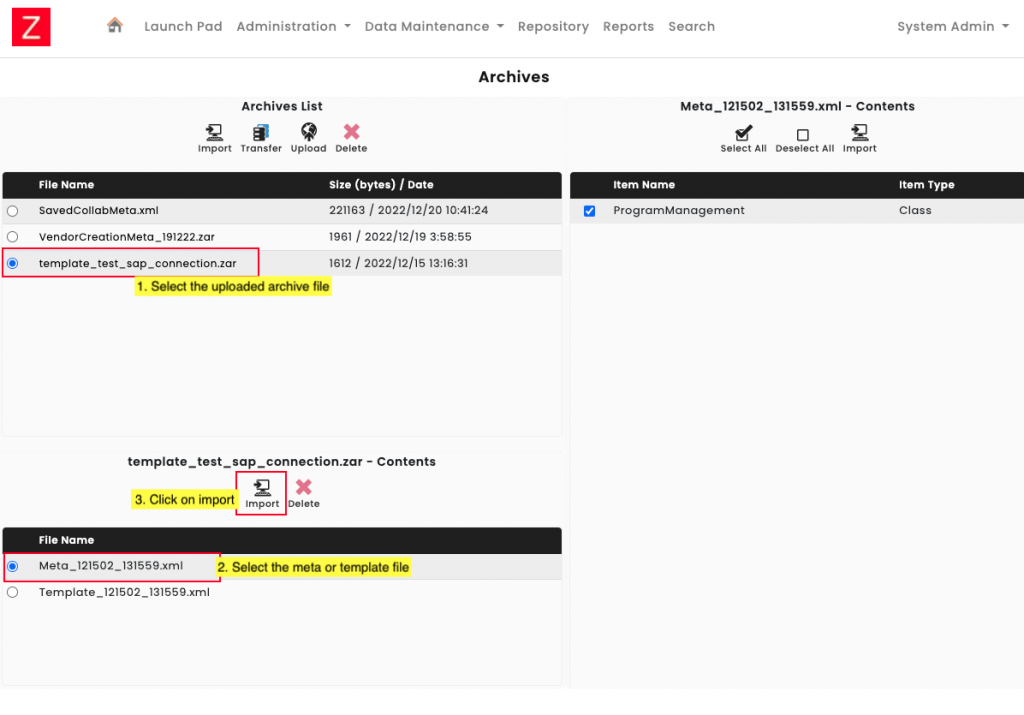Click the Deselect All icon for Meta contents
This screenshot has height=715, width=1024.
pos(804,137)
